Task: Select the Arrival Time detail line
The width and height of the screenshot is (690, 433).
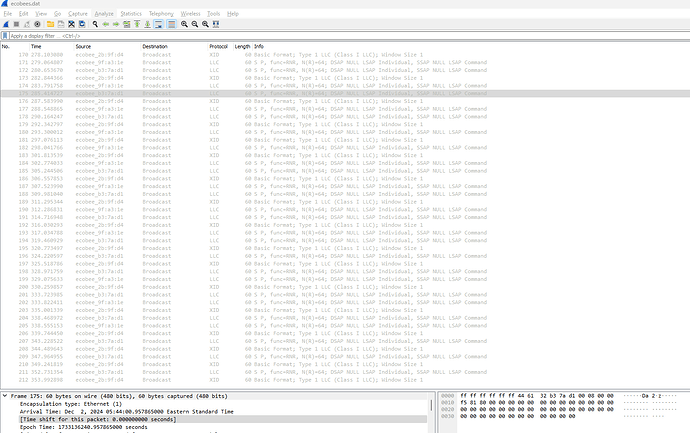Action: [127, 411]
